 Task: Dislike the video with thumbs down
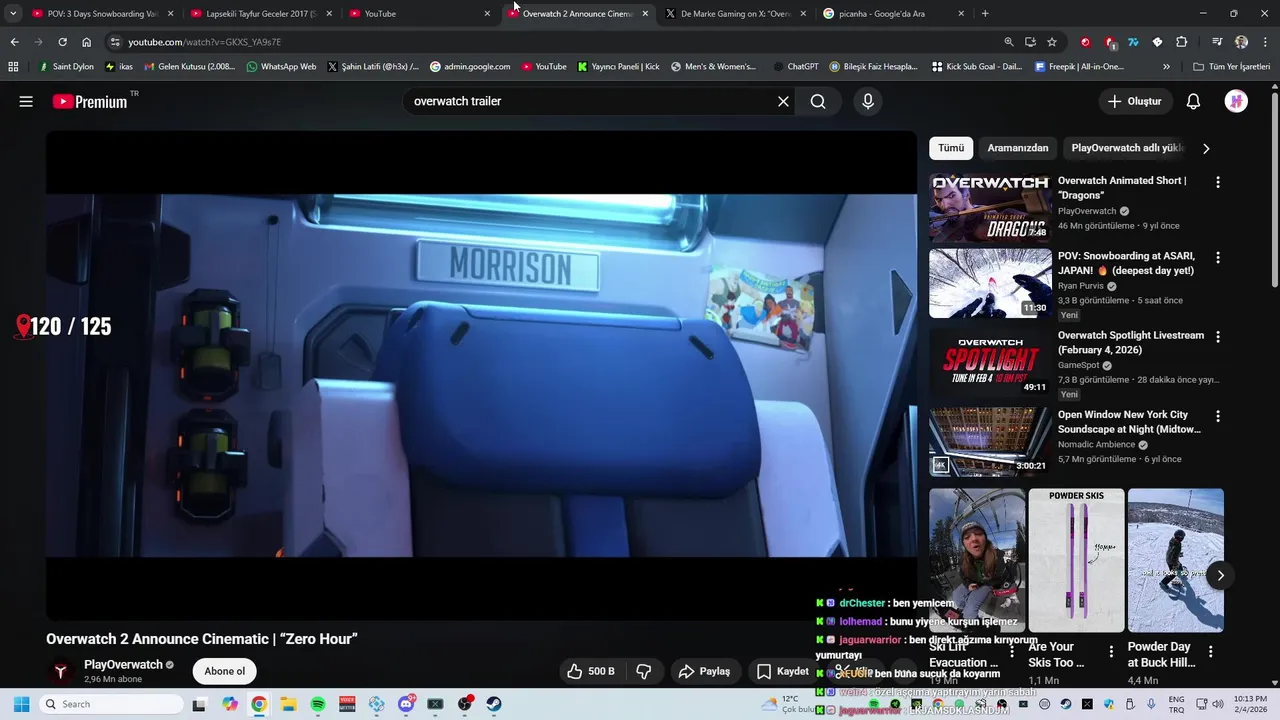pos(644,671)
